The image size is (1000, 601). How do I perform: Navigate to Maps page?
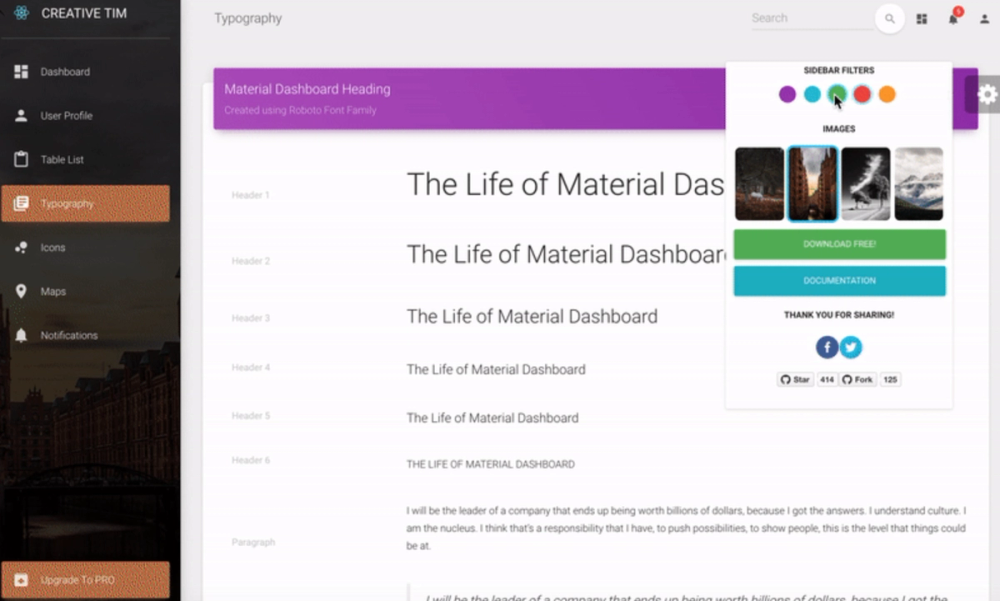tap(85, 292)
